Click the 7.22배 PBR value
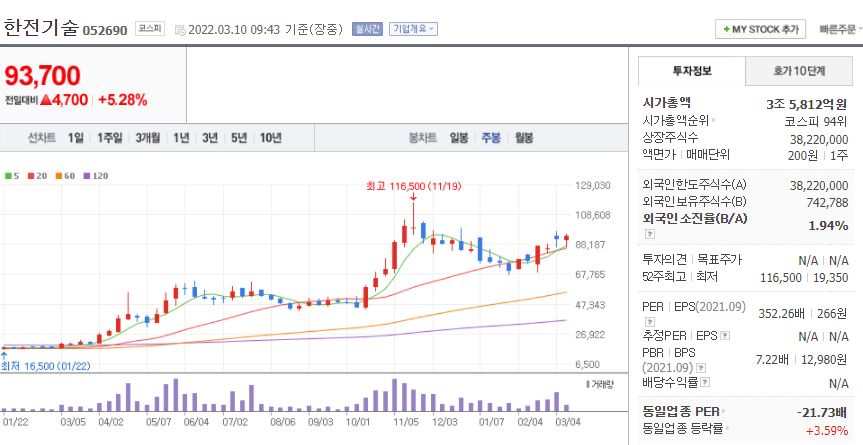863x445 pixels. pyautogui.click(x=772, y=360)
